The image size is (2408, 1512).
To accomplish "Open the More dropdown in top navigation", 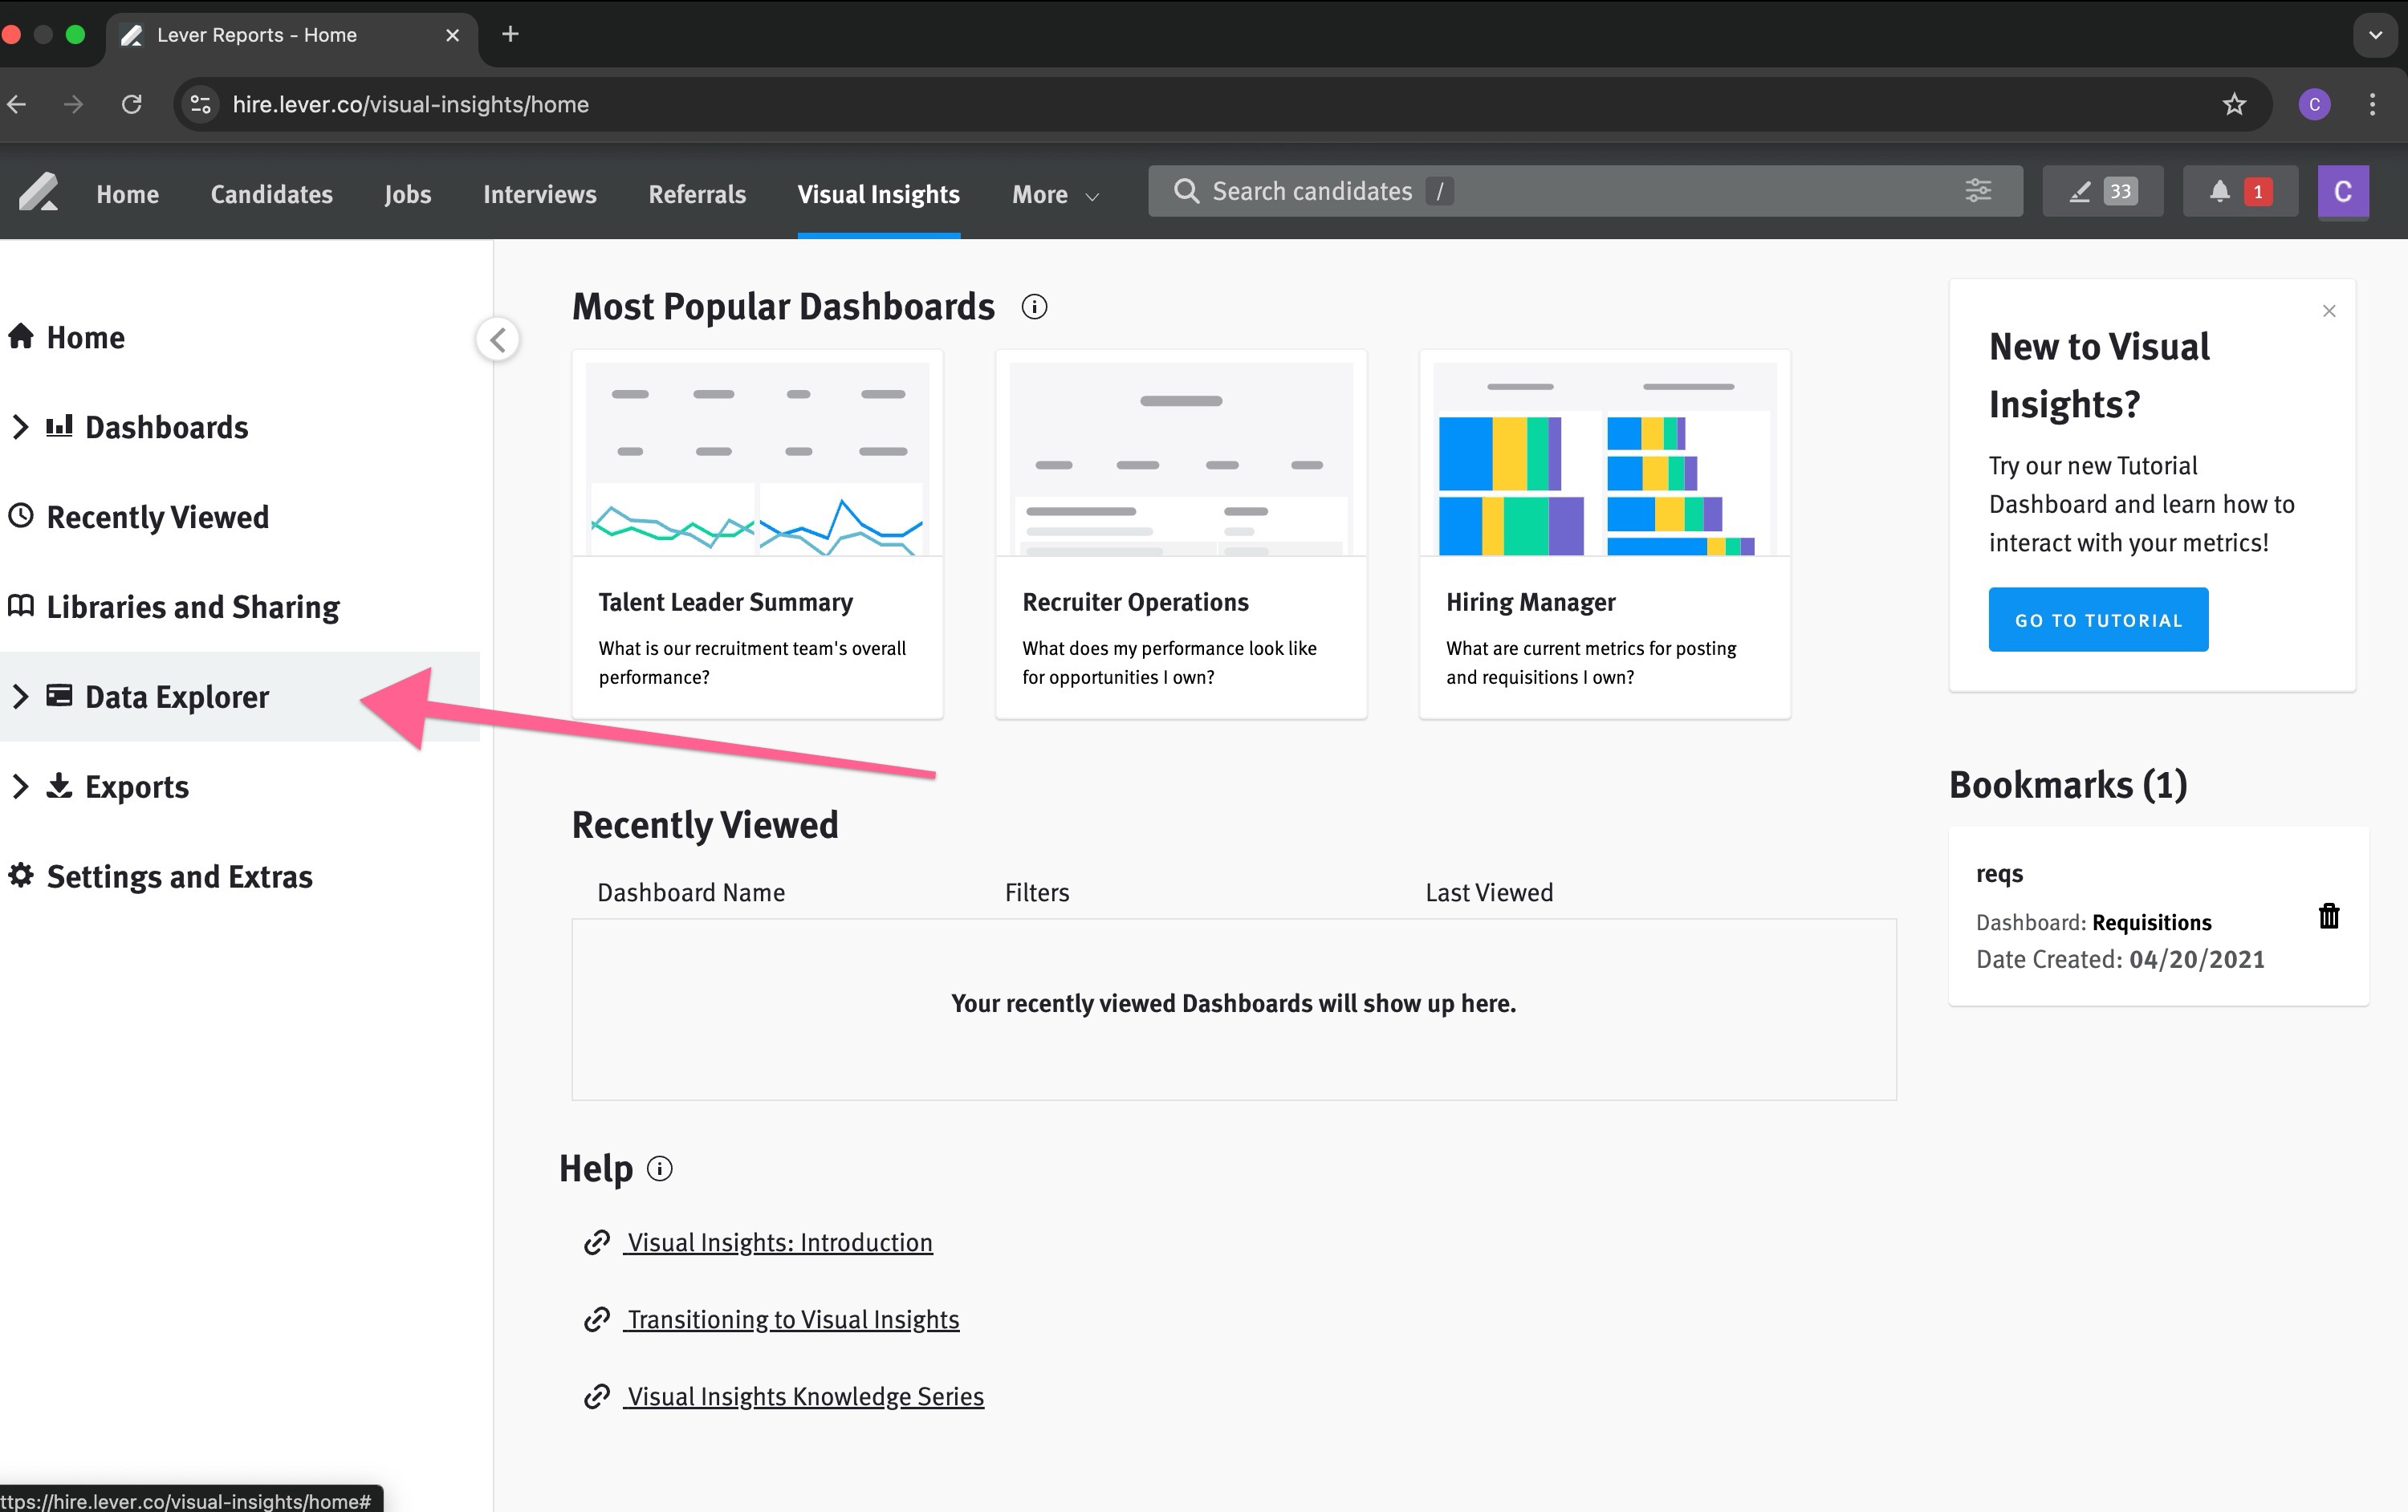I will pyautogui.click(x=1055, y=194).
